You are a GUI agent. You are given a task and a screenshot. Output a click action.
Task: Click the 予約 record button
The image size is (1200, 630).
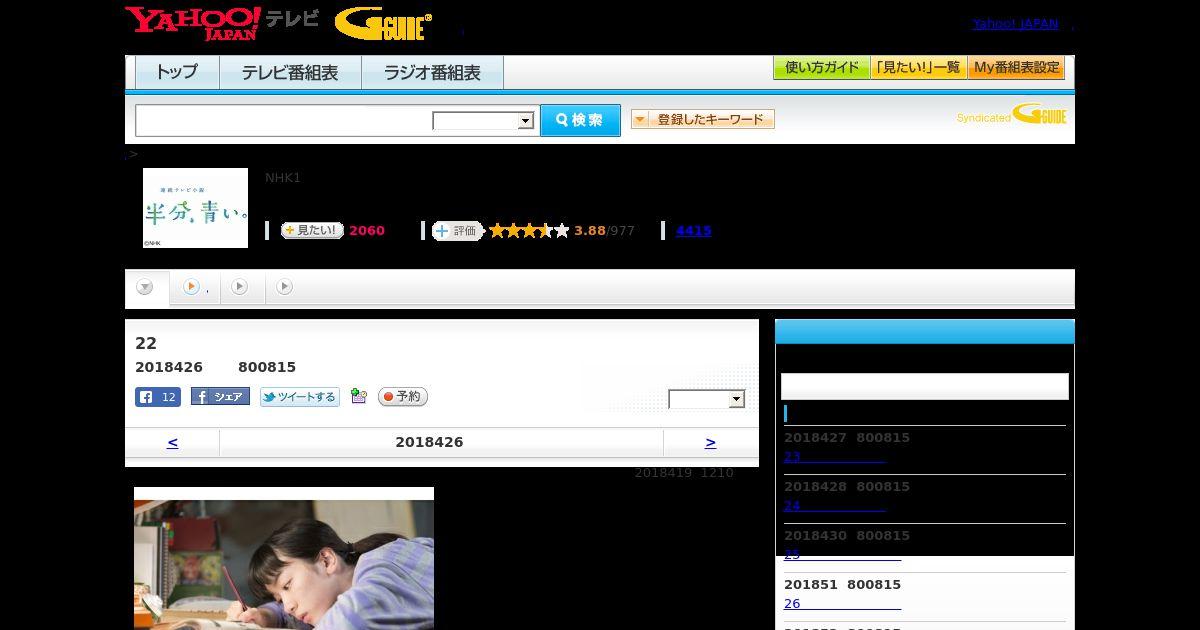click(403, 397)
